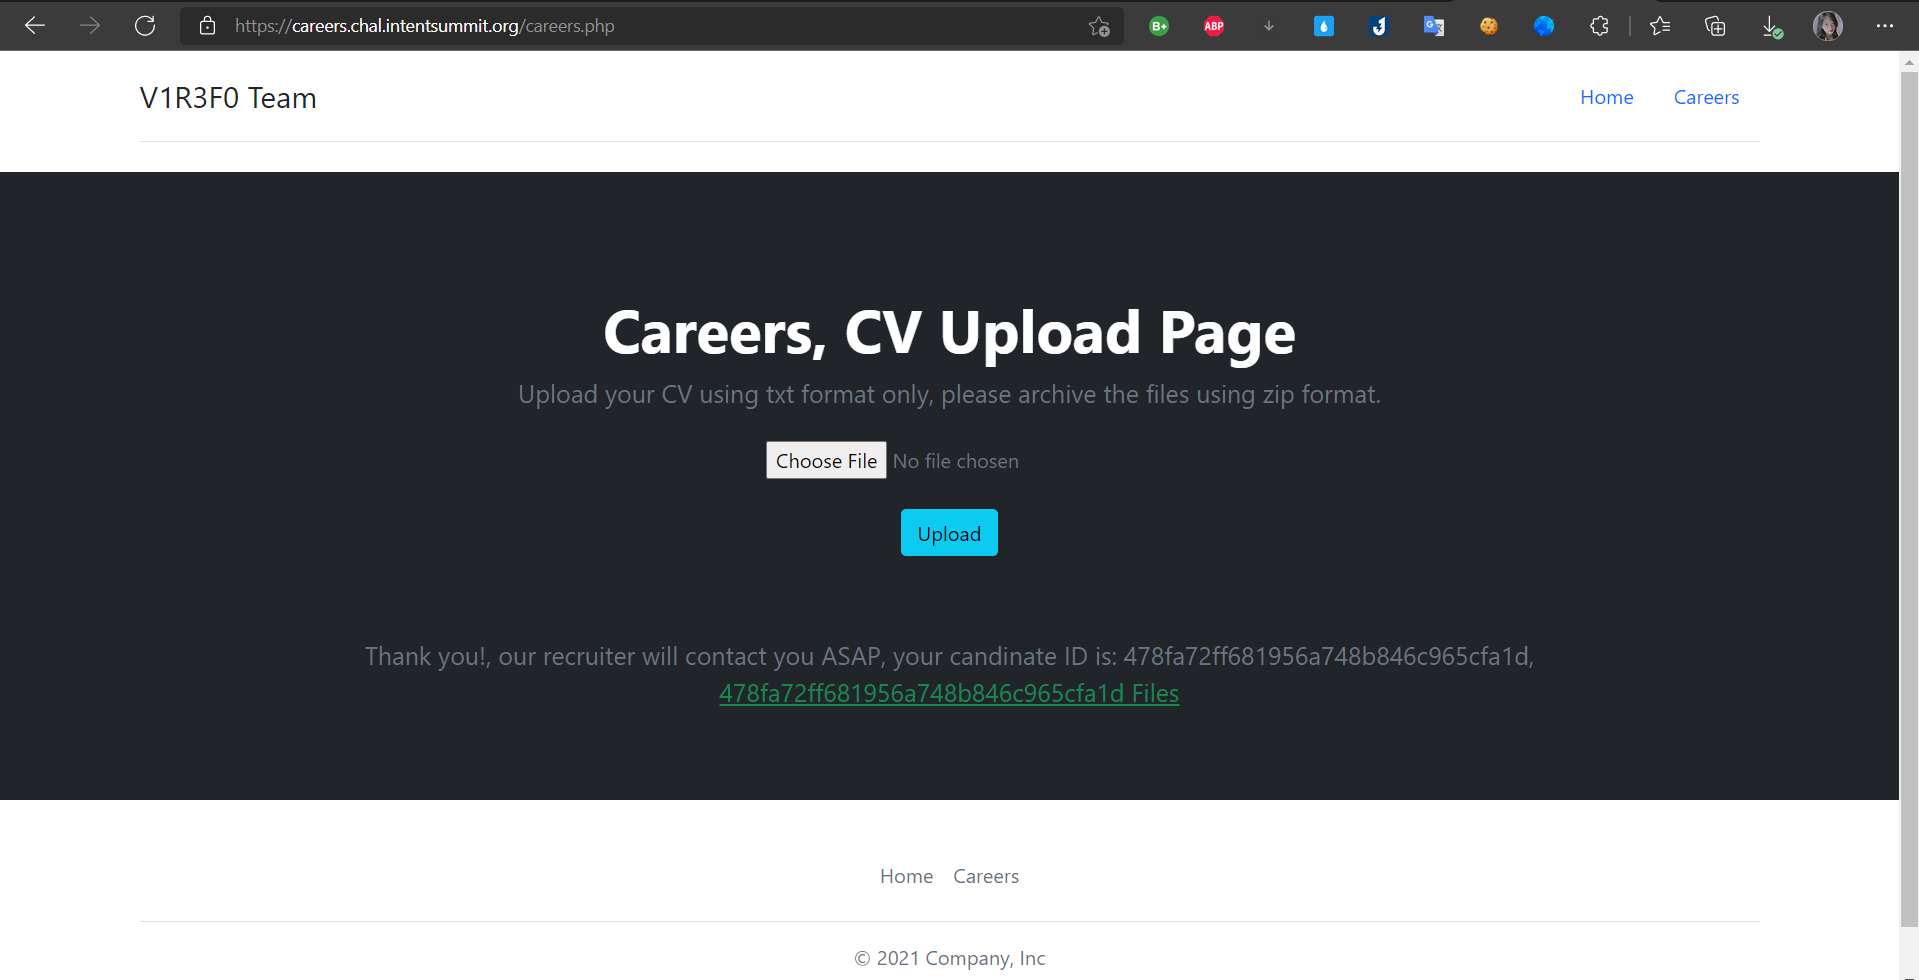Open the Adblock Plus (ABP) extension

pyautogui.click(x=1214, y=26)
